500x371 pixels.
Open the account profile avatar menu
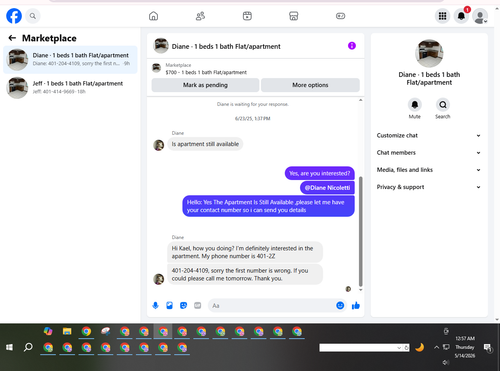click(480, 16)
